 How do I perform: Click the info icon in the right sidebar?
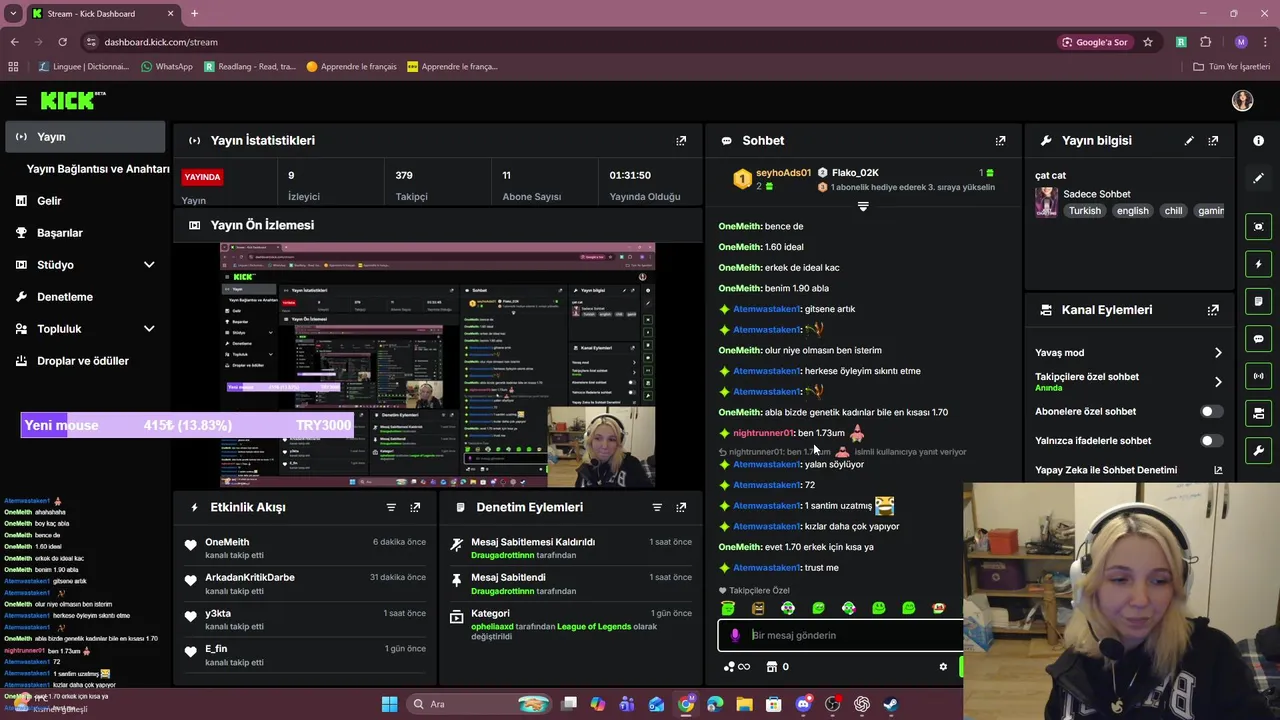[1258, 141]
